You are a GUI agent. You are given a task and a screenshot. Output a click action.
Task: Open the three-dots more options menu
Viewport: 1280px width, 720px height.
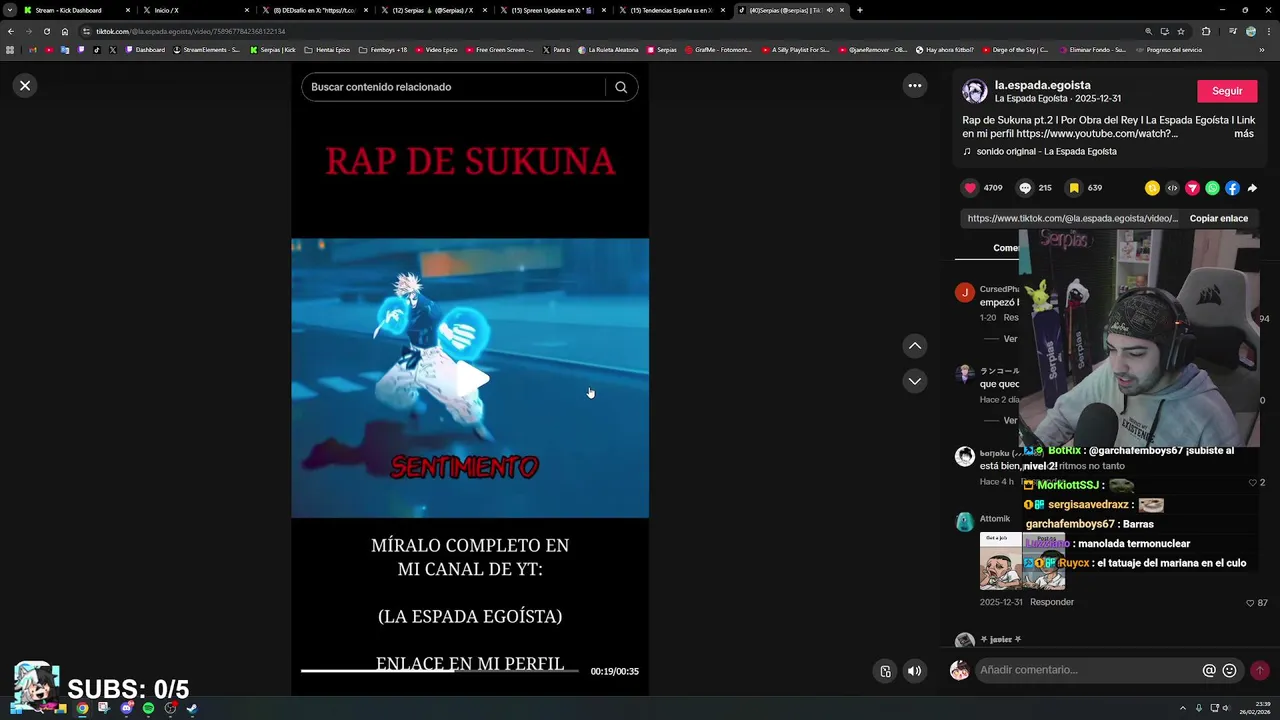pyautogui.click(x=914, y=86)
